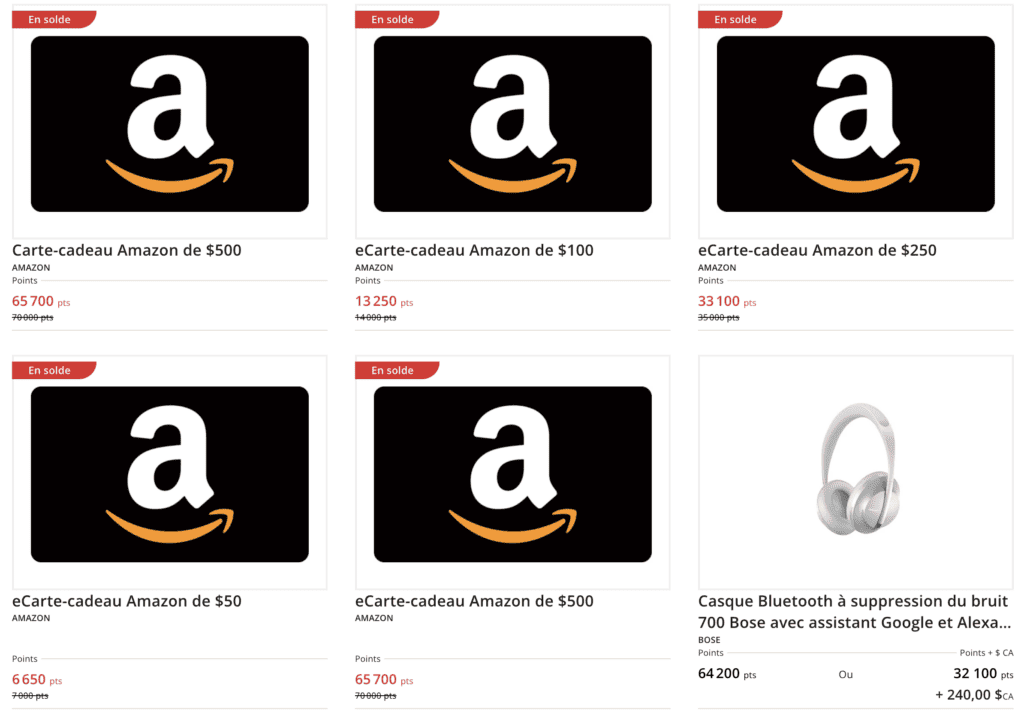Open the 'Carte-cadeau Amazon de $500' product page
Screen dimensions: 1024x712
tap(126, 250)
